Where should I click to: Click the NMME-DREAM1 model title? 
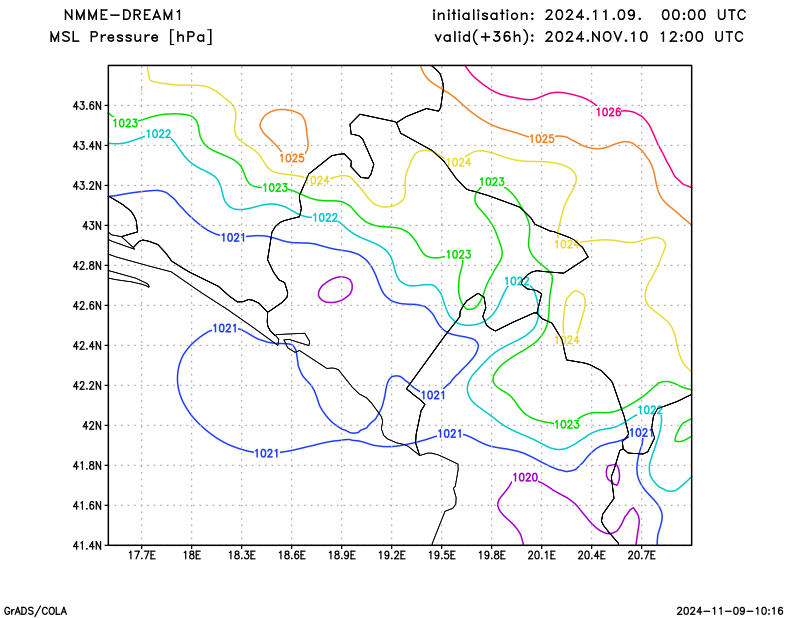pyautogui.click(x=123, y=15)
